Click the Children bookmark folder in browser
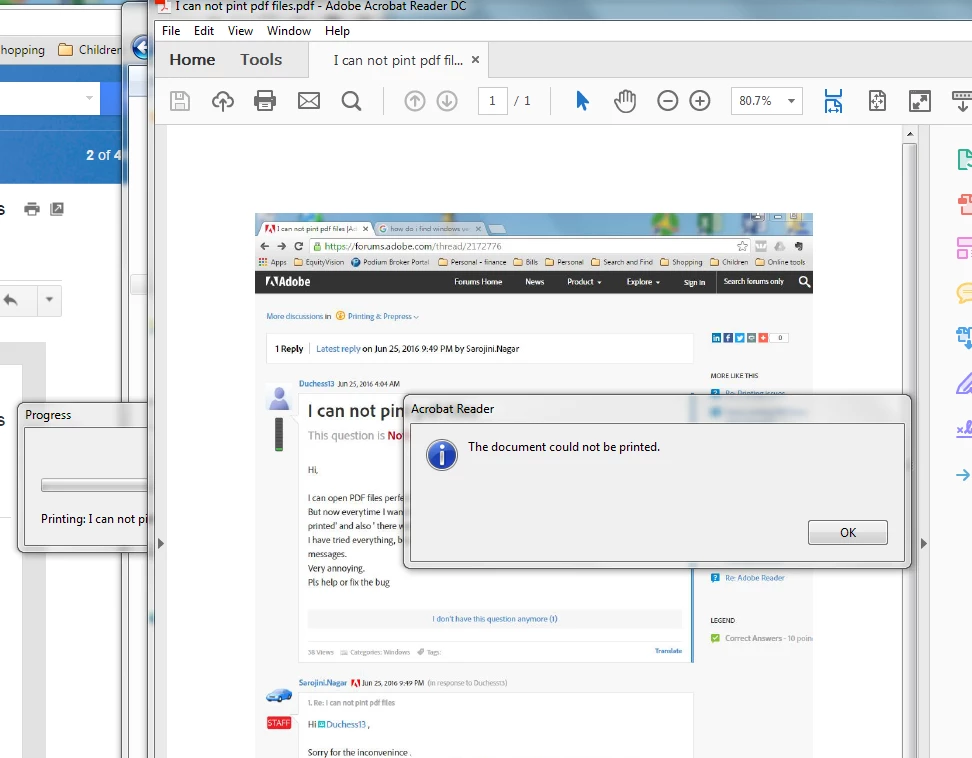Screen dimensions: 972x758 [x=90, y=50]
